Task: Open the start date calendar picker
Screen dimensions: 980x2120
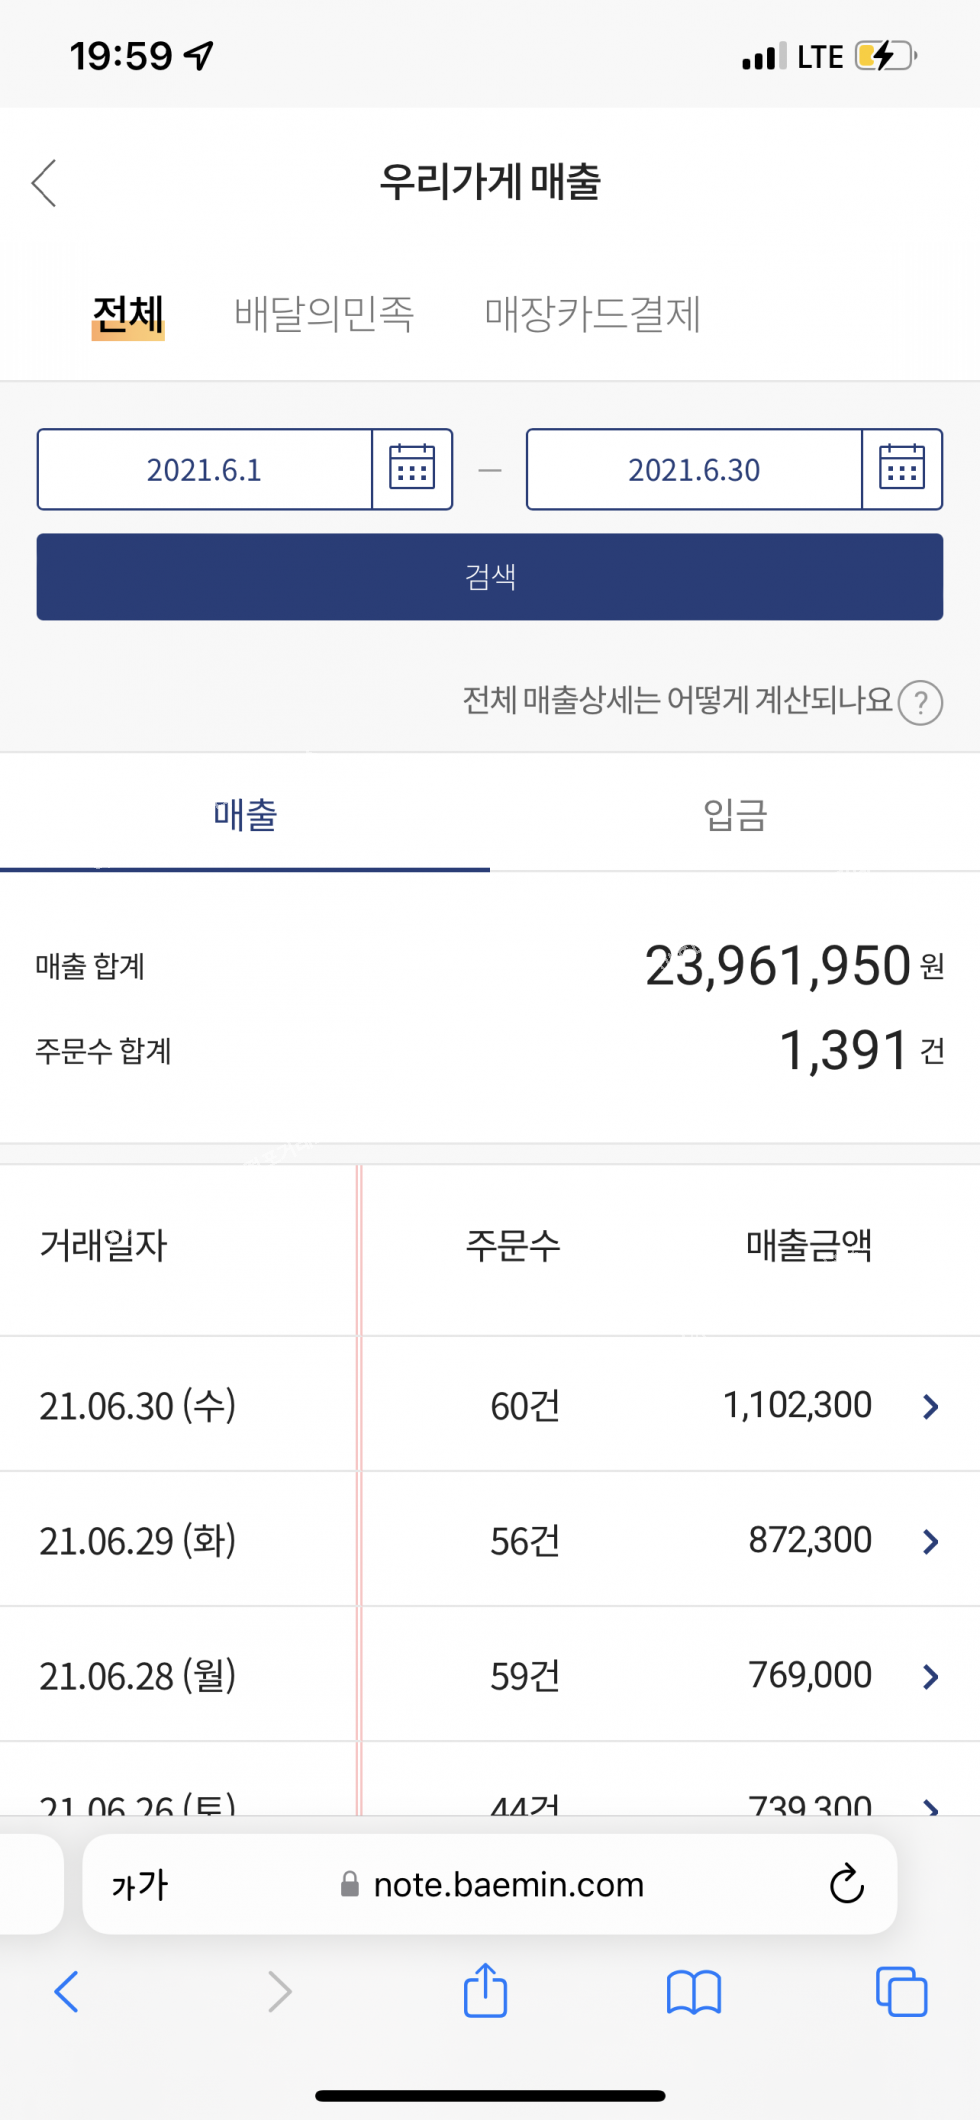Action: pos(412,469)
